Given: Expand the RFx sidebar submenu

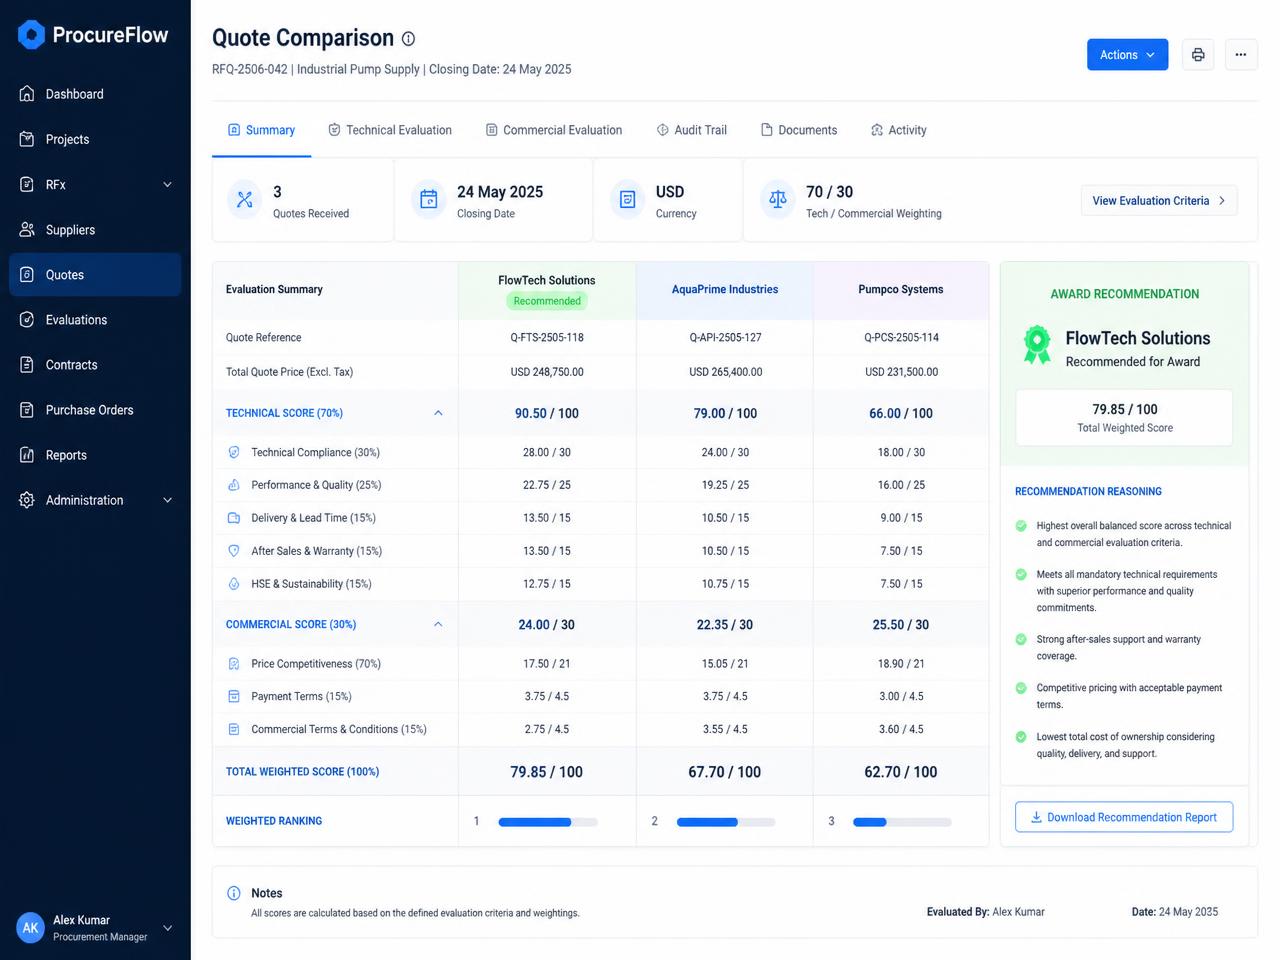Looking at the screenshot, I should pos(167,184).
